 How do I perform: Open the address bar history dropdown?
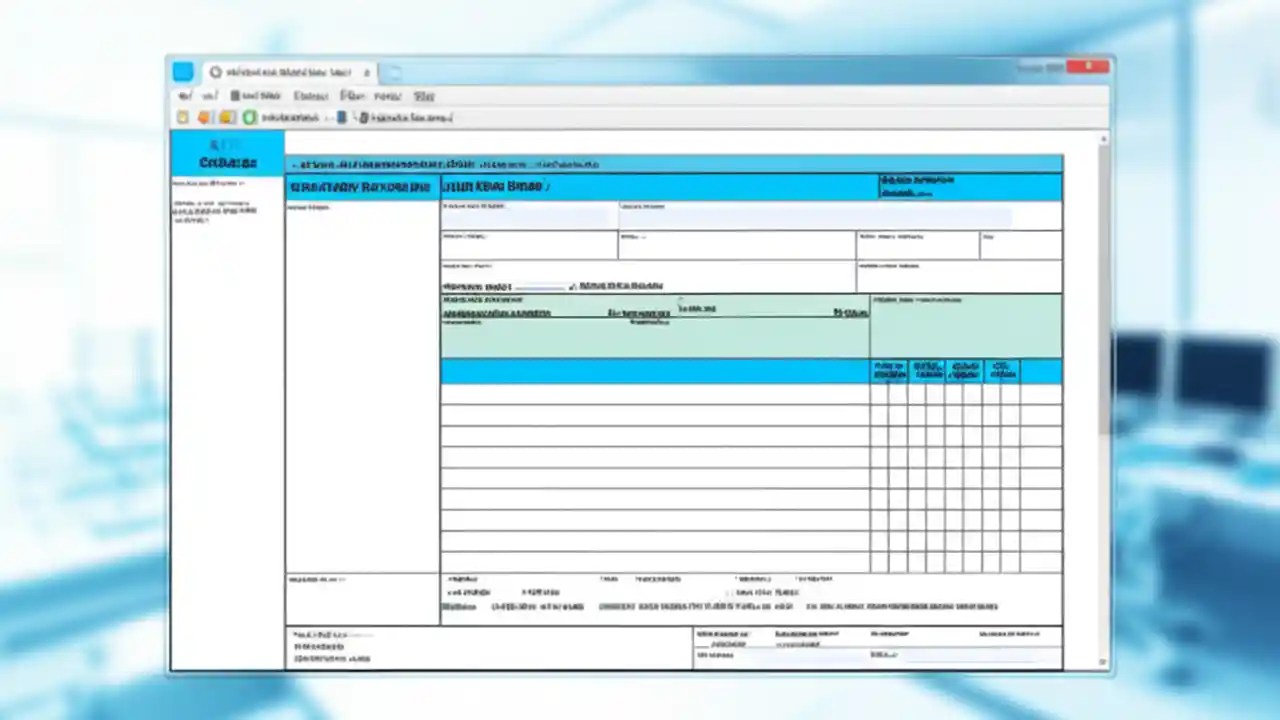click(327, 118)
